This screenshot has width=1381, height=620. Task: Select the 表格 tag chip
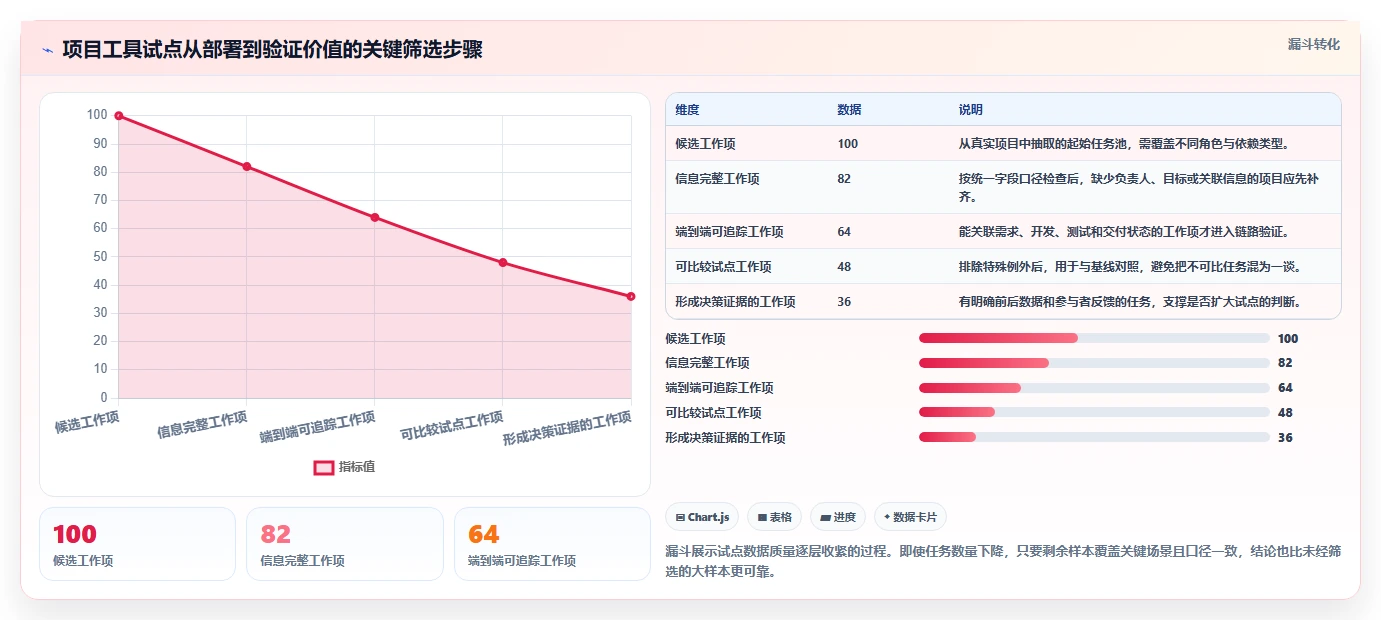click(x=775, y=517)
